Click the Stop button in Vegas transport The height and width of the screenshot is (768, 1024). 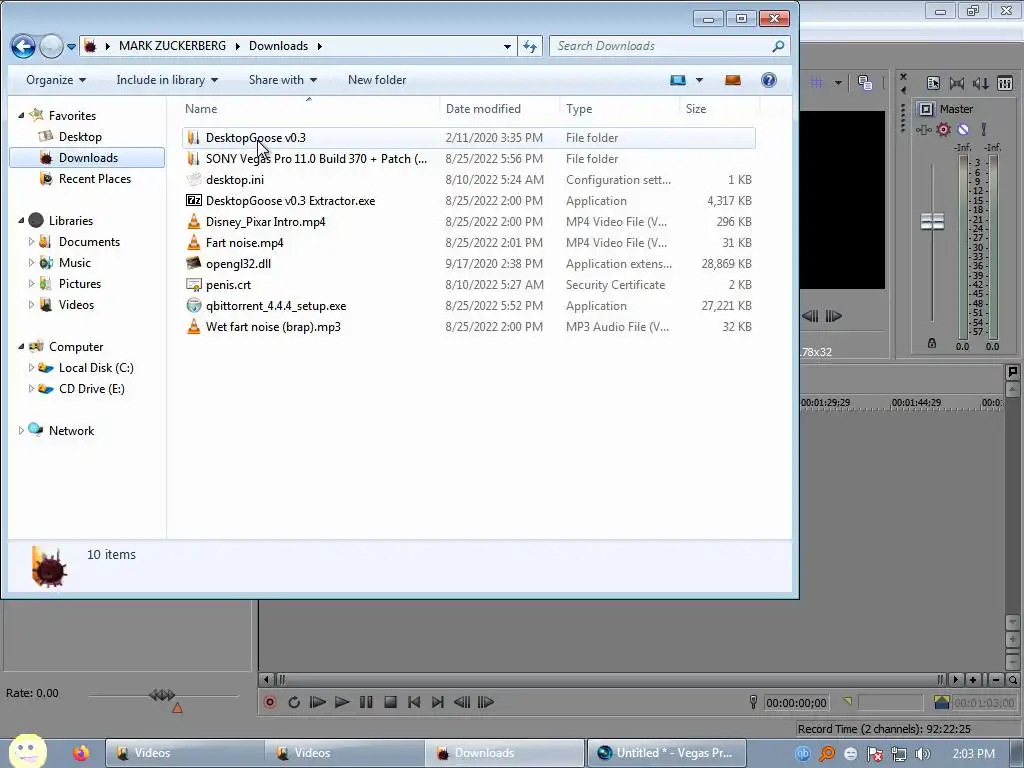pos(391,702)
